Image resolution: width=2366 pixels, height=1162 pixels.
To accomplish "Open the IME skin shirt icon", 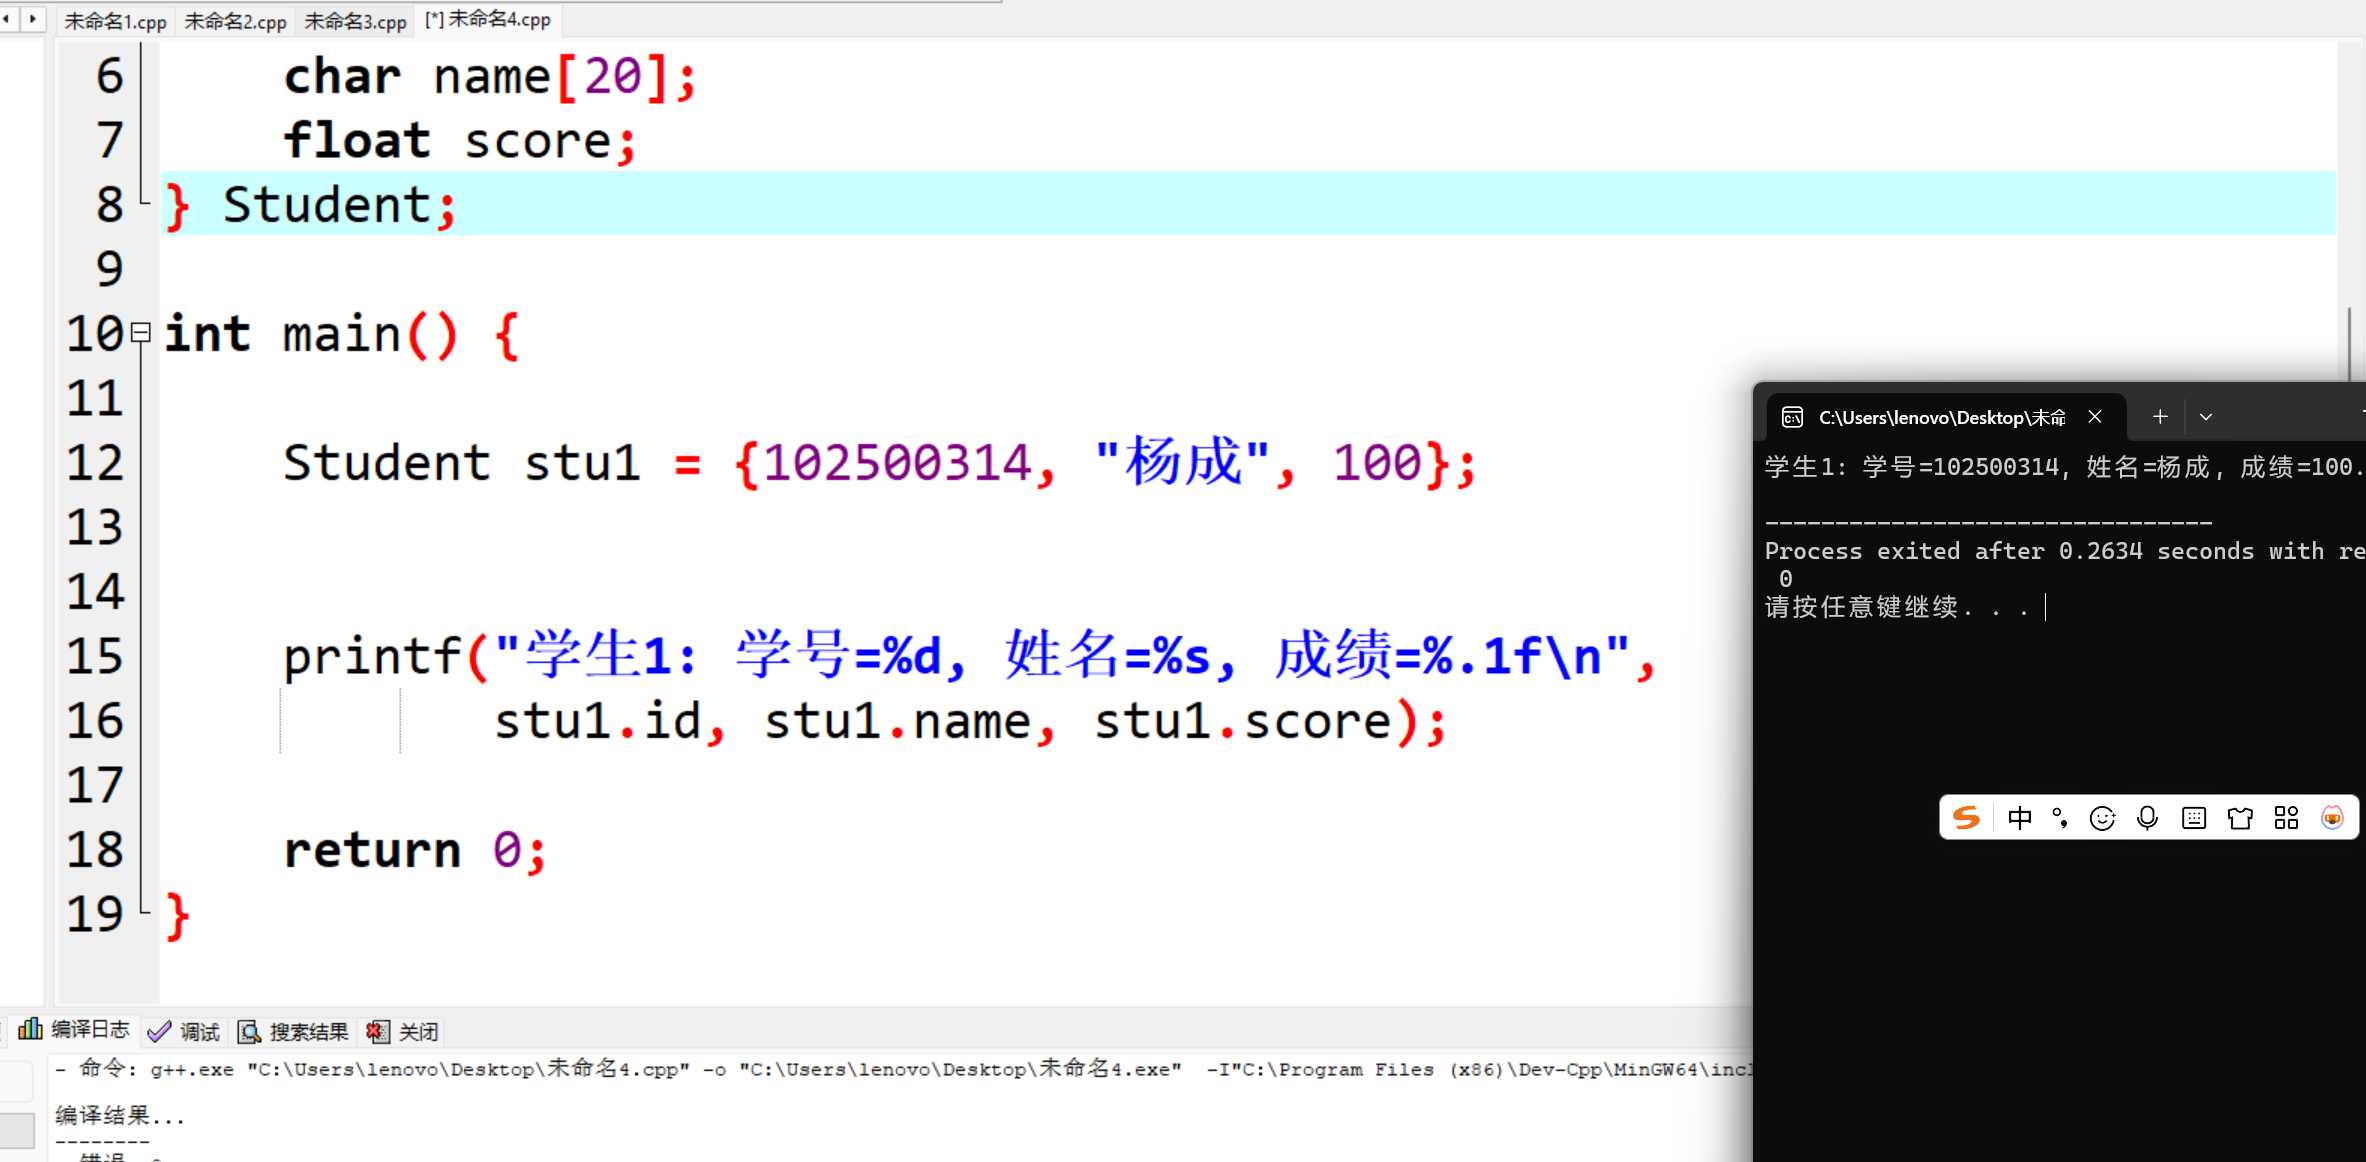I will click(2240, 818).
